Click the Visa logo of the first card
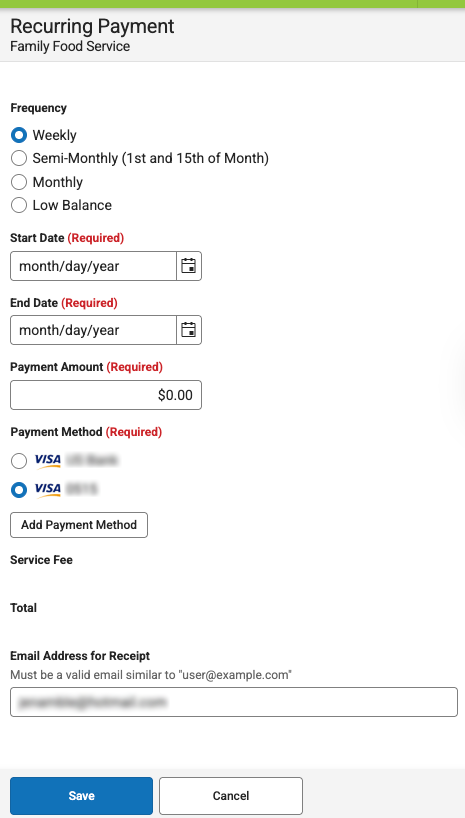The height and width of the screenshot is (818, 465). (x=47, y=461)
